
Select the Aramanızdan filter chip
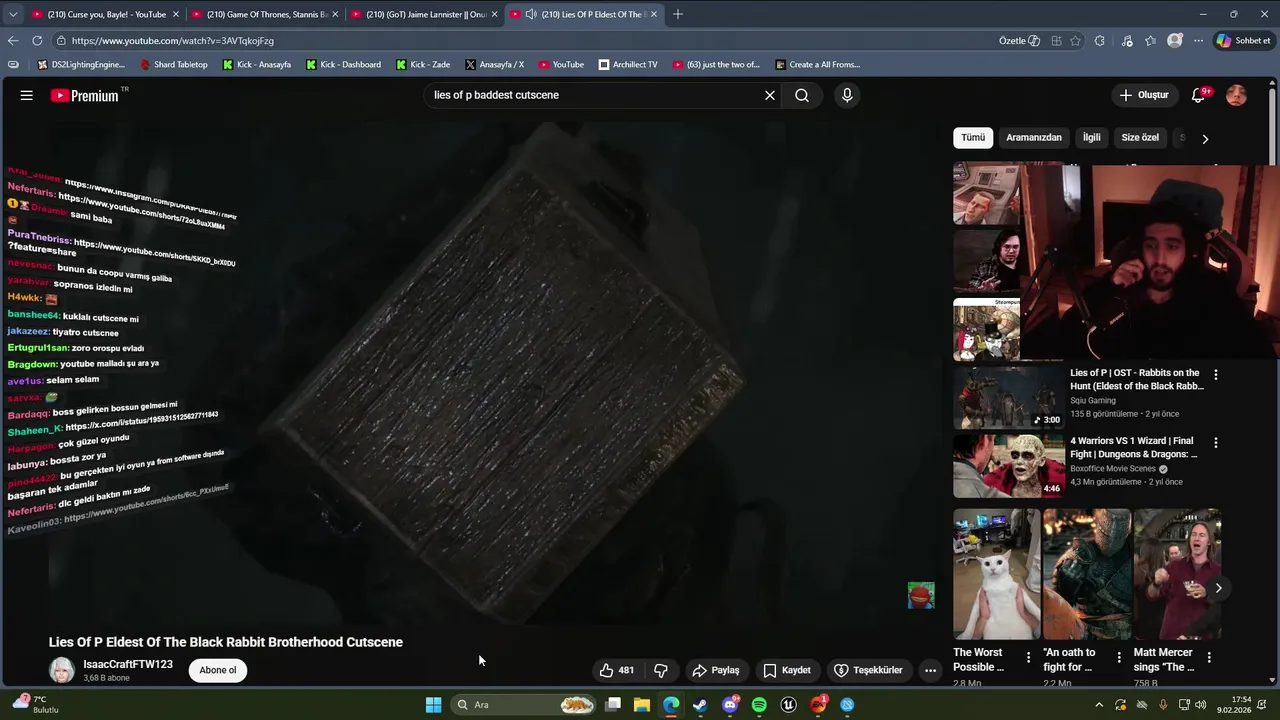(x=1034, y=138)
